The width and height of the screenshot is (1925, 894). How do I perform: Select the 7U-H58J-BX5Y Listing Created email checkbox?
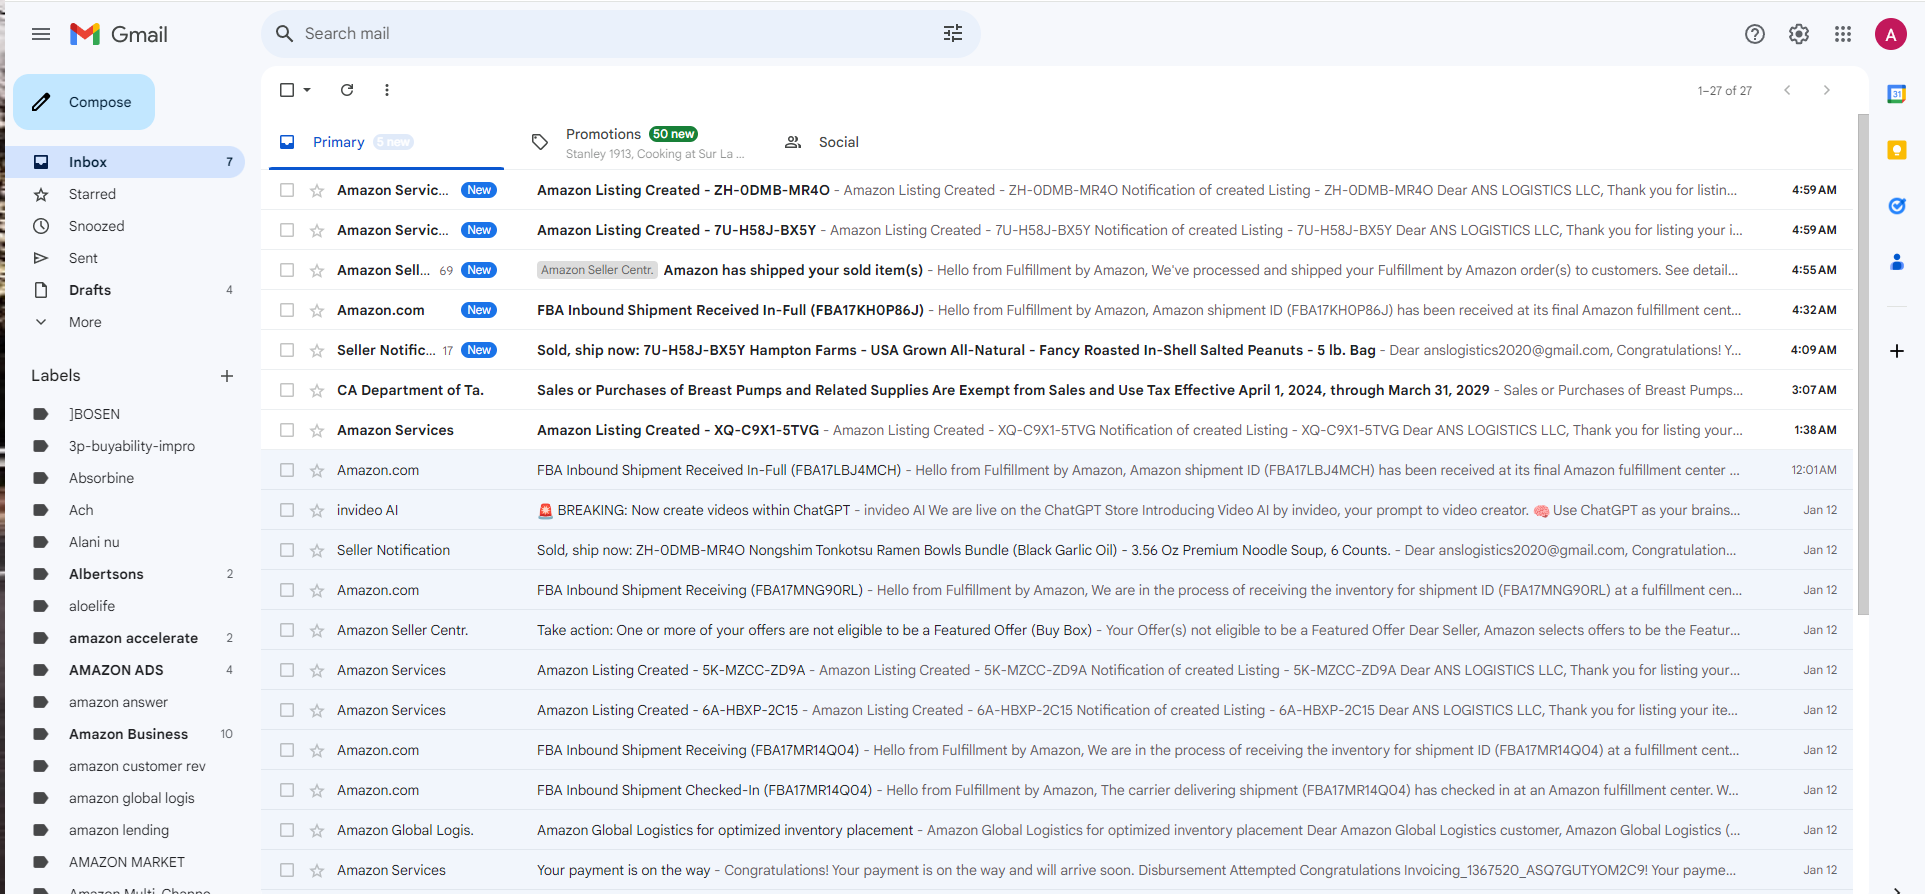point(287,230)
